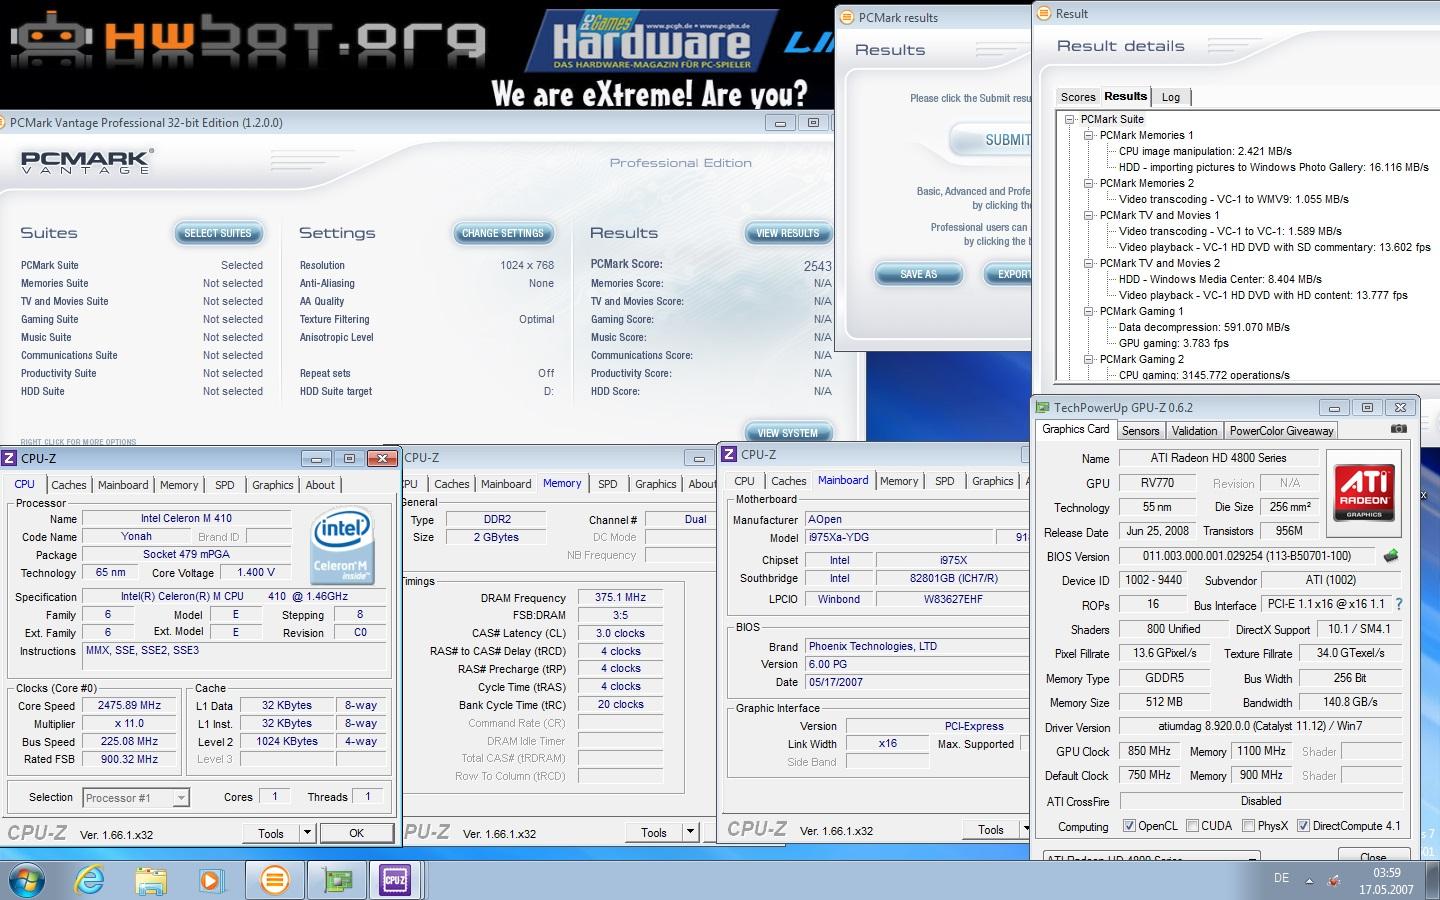Switch to Scores tab in Result details
The width and height of the screenshot is (1440, 900).
[x=1078, y=97]
